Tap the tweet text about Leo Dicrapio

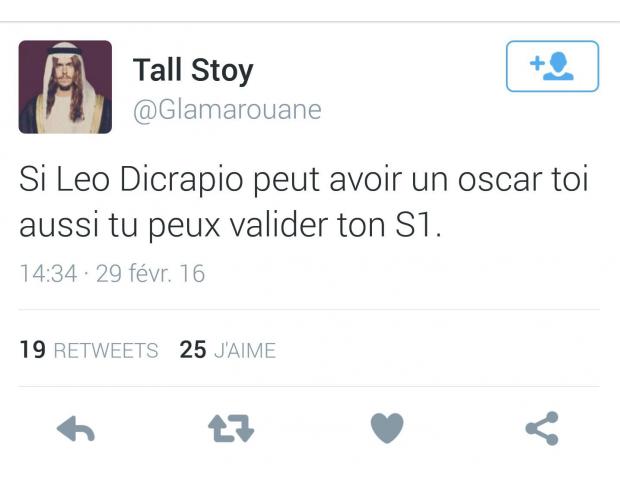point(304,202)
